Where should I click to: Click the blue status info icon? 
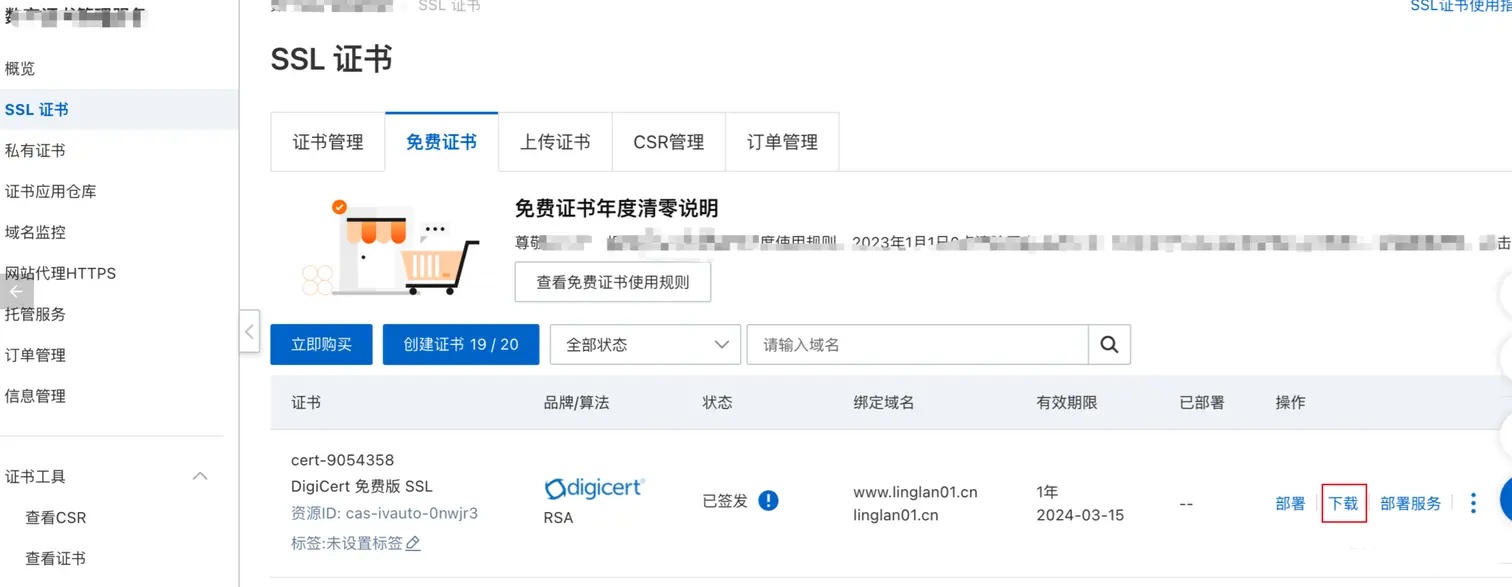pyautogui.click(x=768, y=500)
